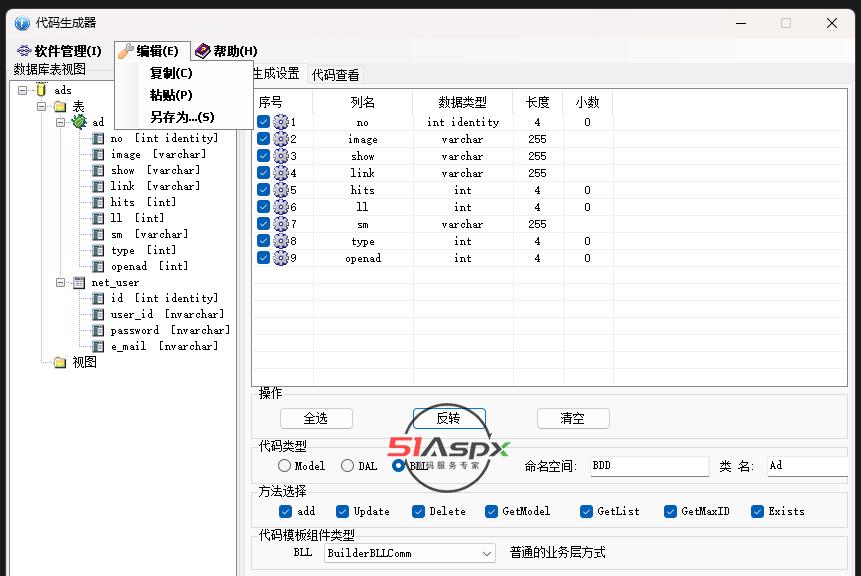861x576 pixels.
Task: Click the 数据类型 column header
Action: point(462,102)
